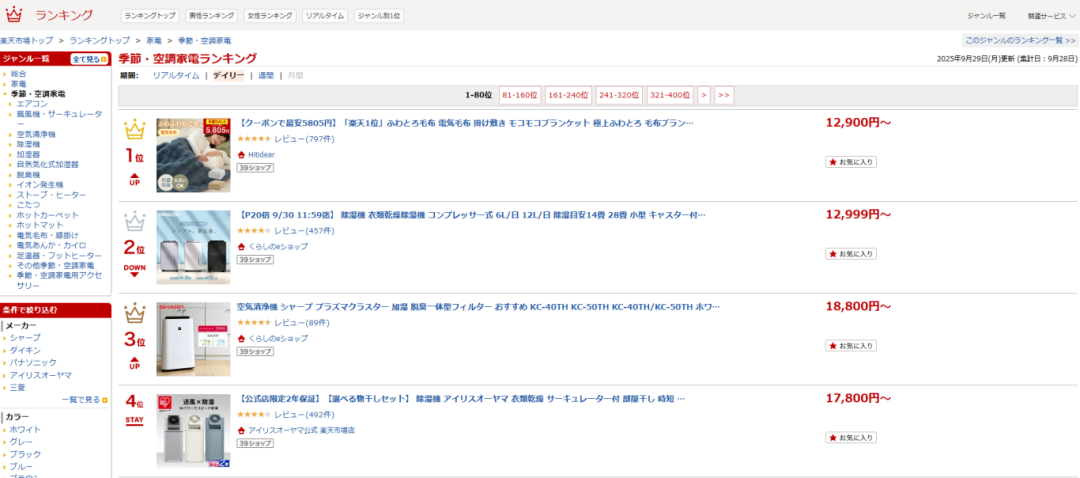This screenshot has width=1080, height=478.
Task: Favorite the Sharp air purifier at rank 3
Action: click(x=851, y=346)
